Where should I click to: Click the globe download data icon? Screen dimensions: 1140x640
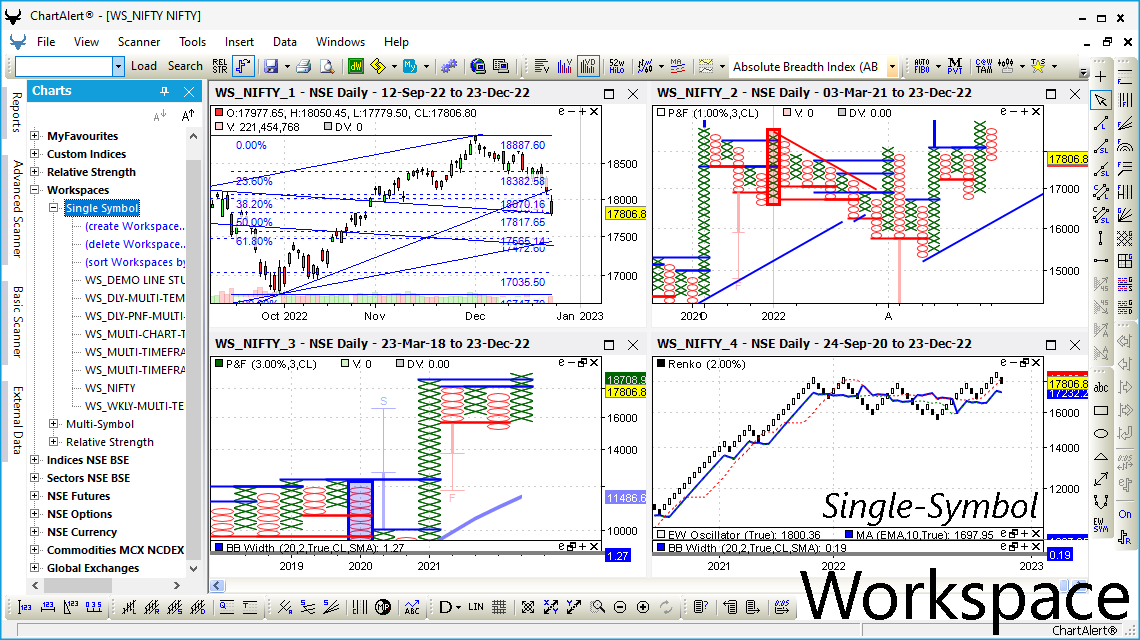478,66
